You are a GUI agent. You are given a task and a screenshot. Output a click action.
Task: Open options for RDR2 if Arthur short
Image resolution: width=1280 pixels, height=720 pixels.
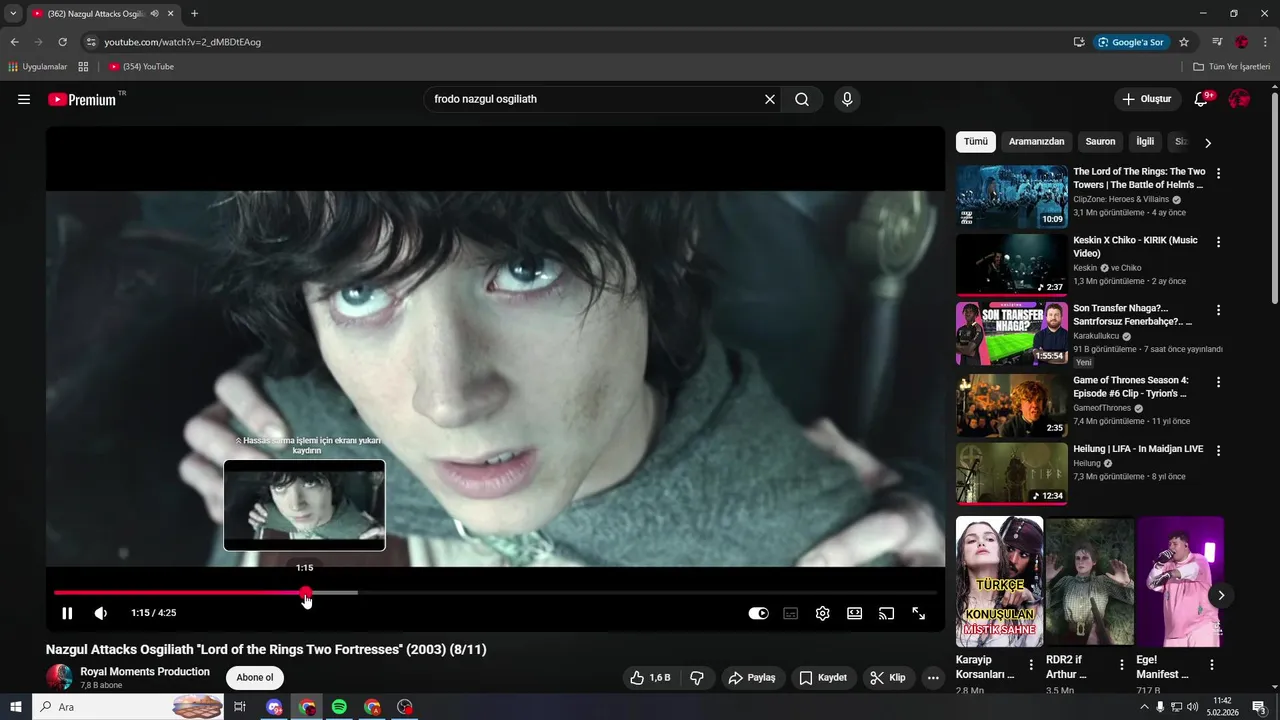(1122, 665)
